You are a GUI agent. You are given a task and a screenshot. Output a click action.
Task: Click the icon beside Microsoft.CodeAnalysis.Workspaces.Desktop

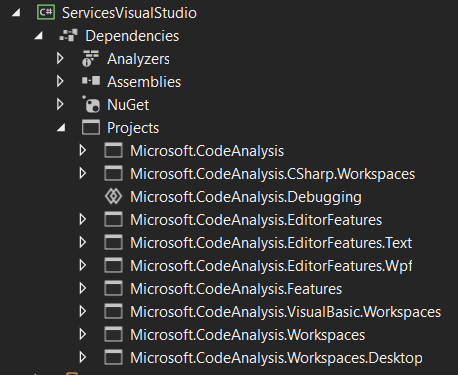[x=113, y=357]
